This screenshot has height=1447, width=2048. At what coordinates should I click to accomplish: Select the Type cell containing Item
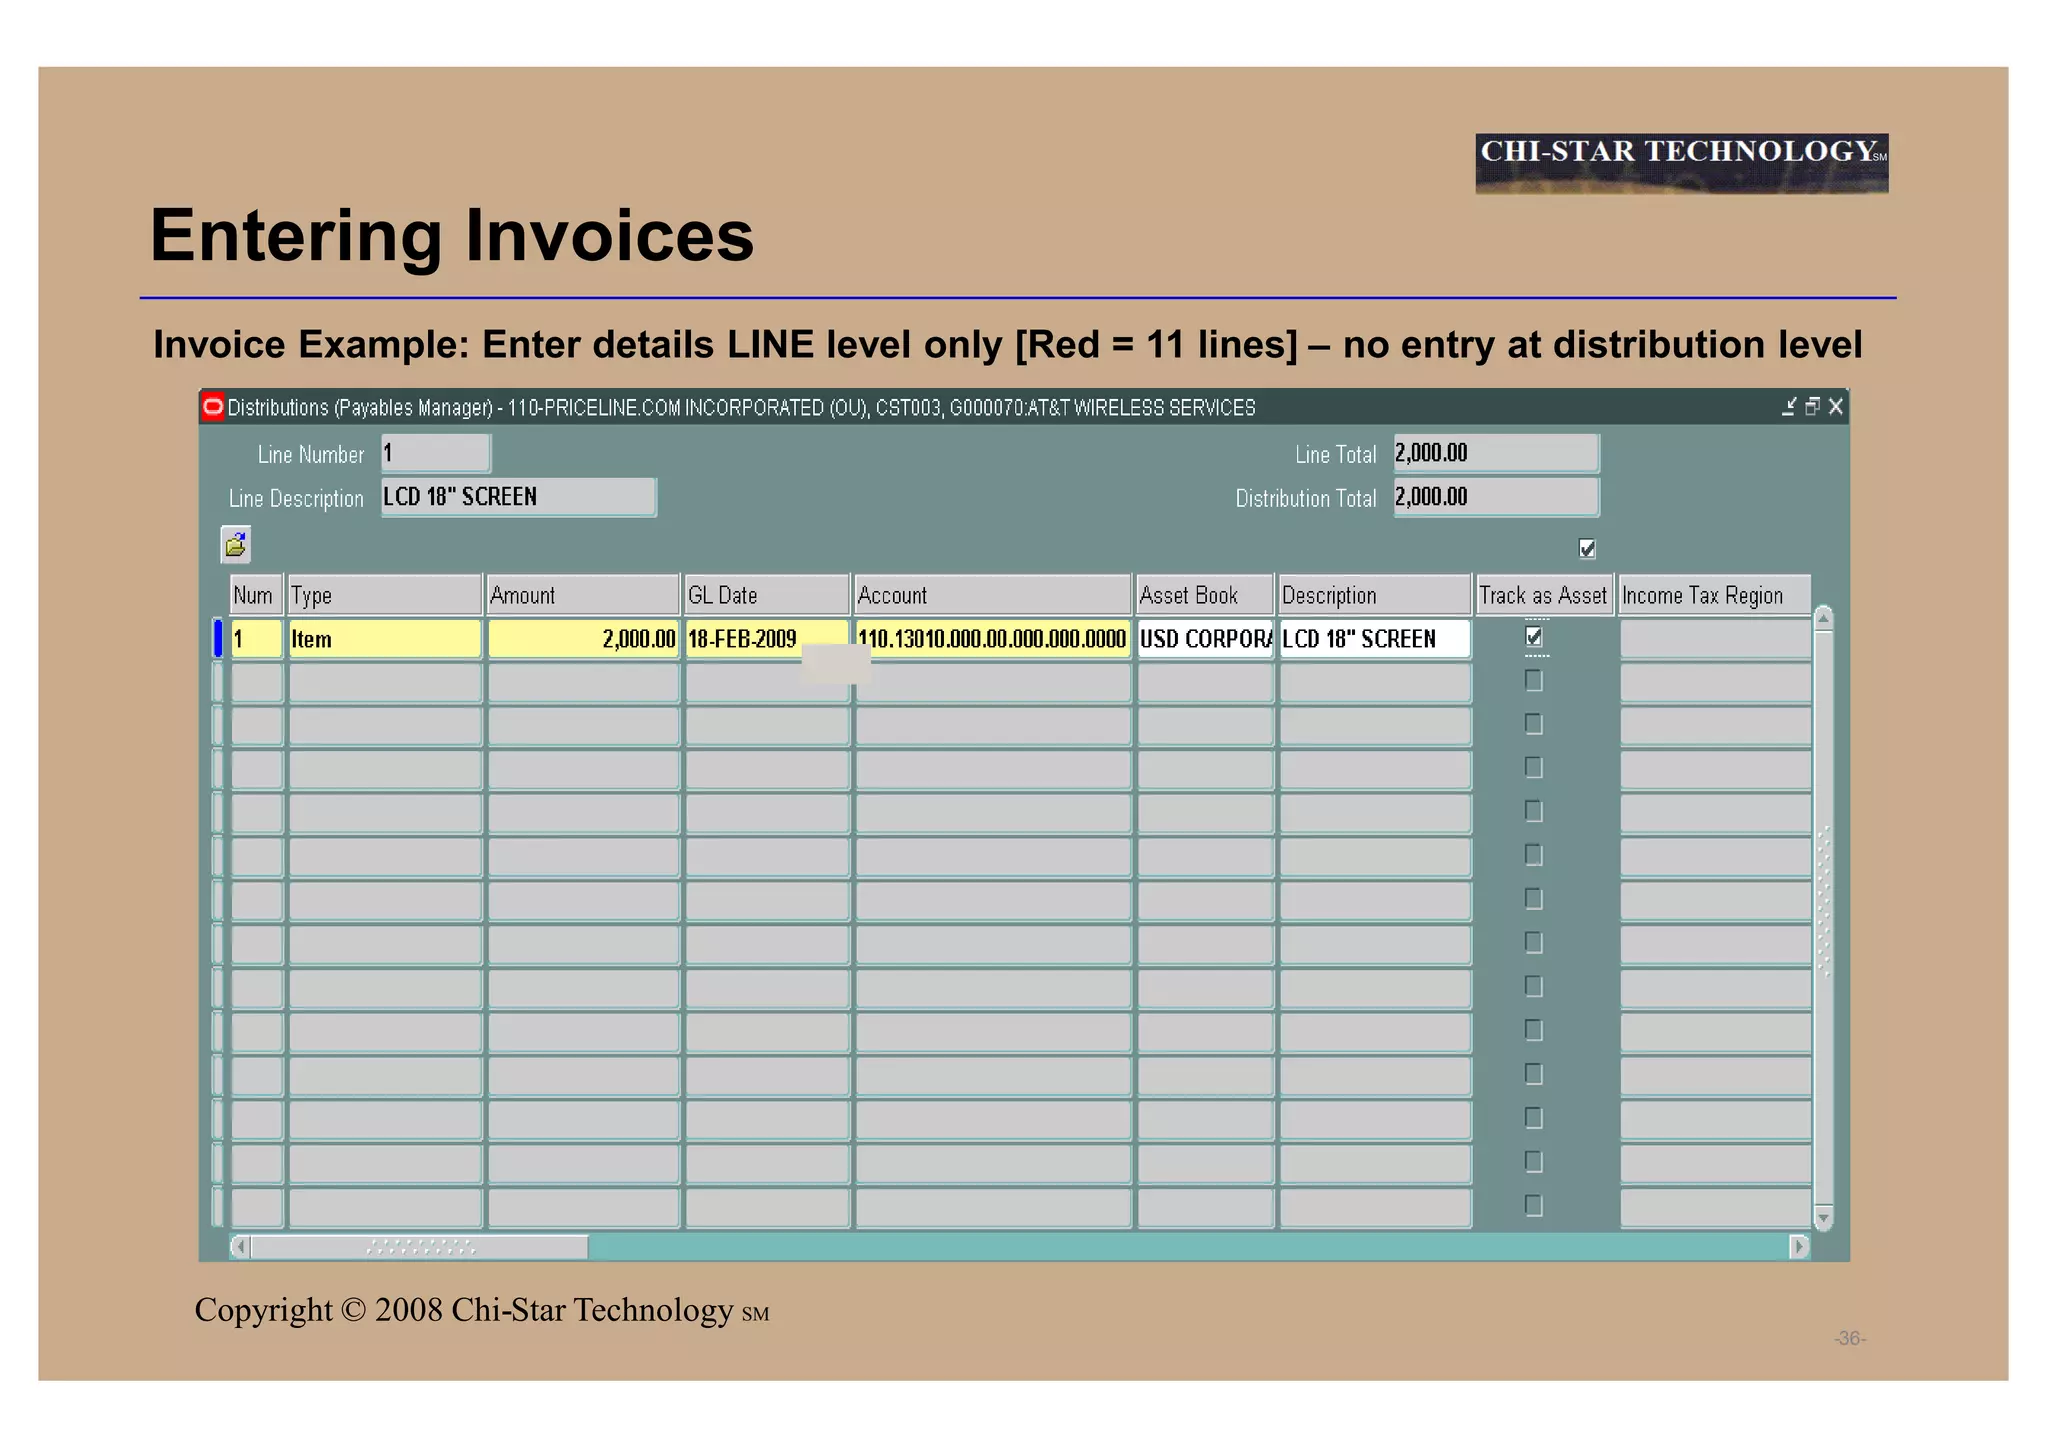[385, 639]
